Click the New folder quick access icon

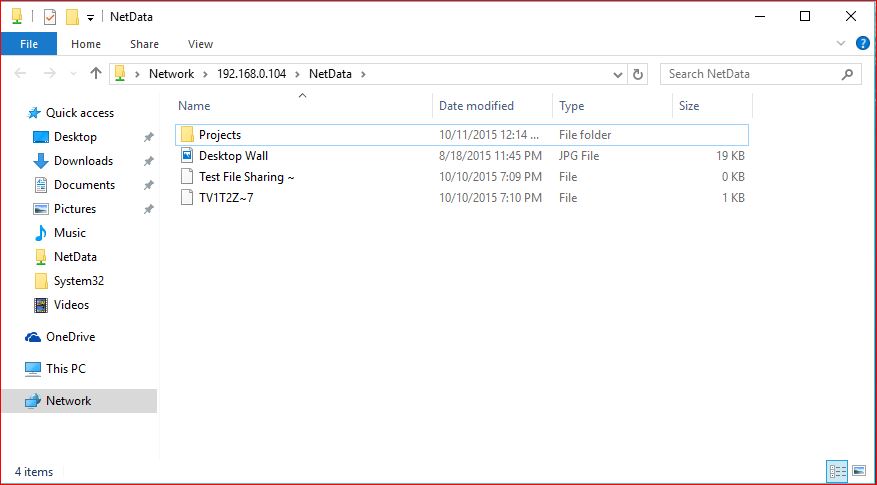(x=72, y=17)
